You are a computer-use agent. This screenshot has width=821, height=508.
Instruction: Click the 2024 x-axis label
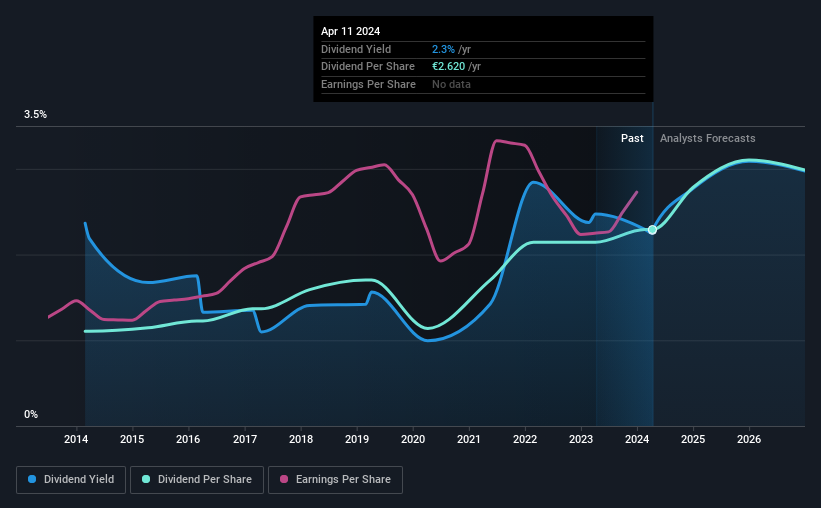click(x=637, y=439)
